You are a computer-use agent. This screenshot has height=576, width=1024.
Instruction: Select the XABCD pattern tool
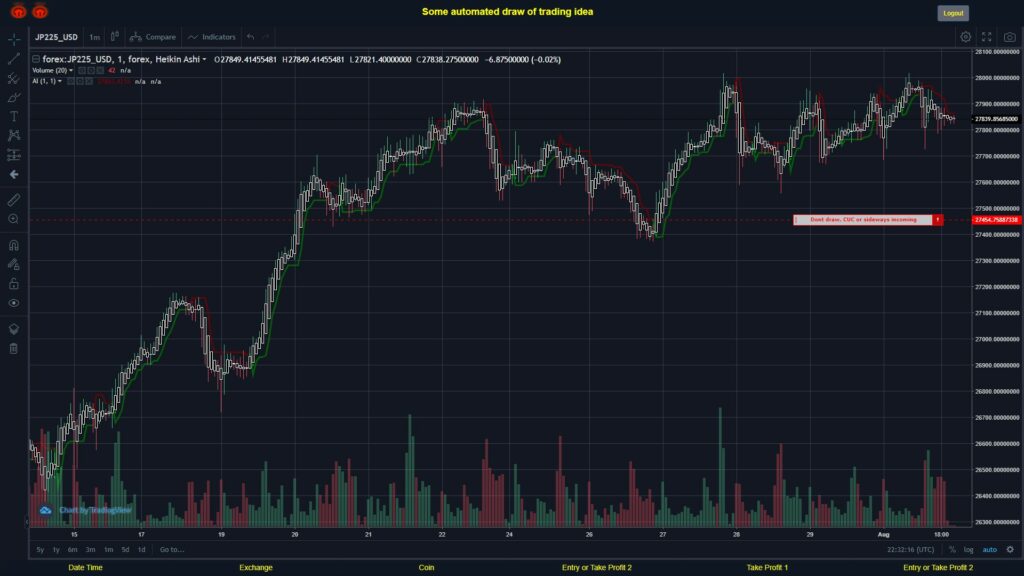pos(14,135)
